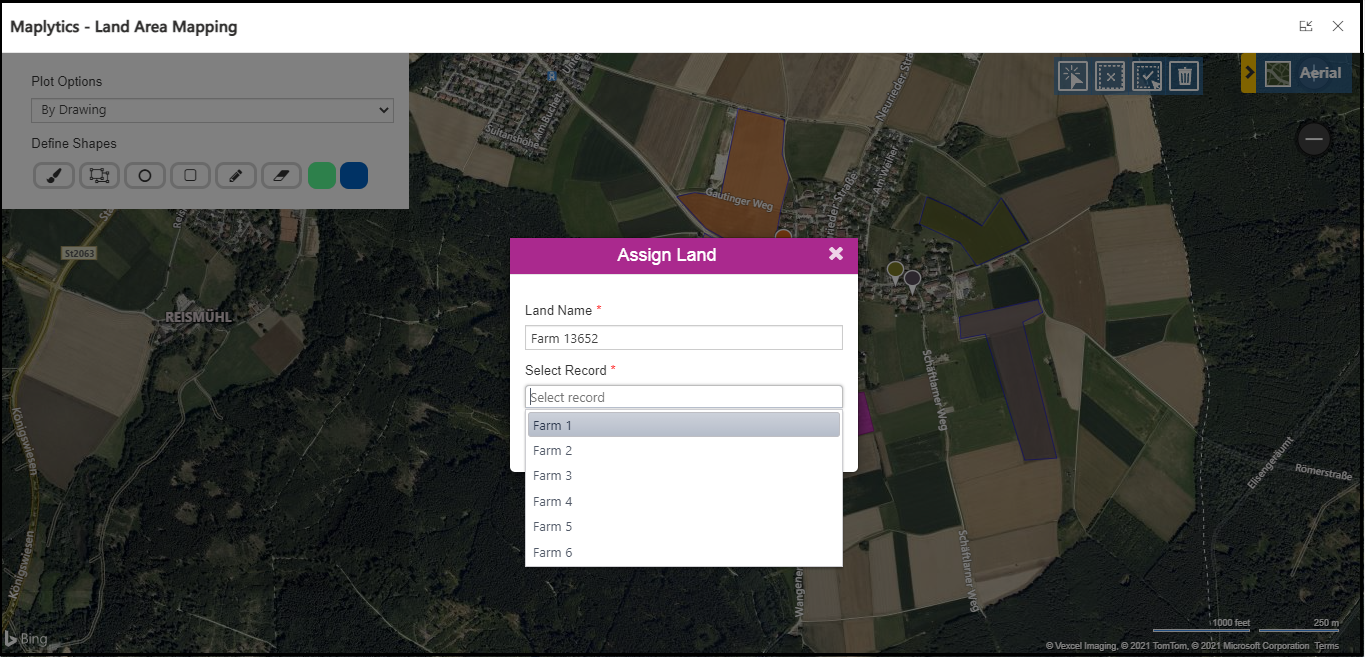Pick Farm 6 from the list
Screen dimensions: 1365x657
tap(683, 552)
